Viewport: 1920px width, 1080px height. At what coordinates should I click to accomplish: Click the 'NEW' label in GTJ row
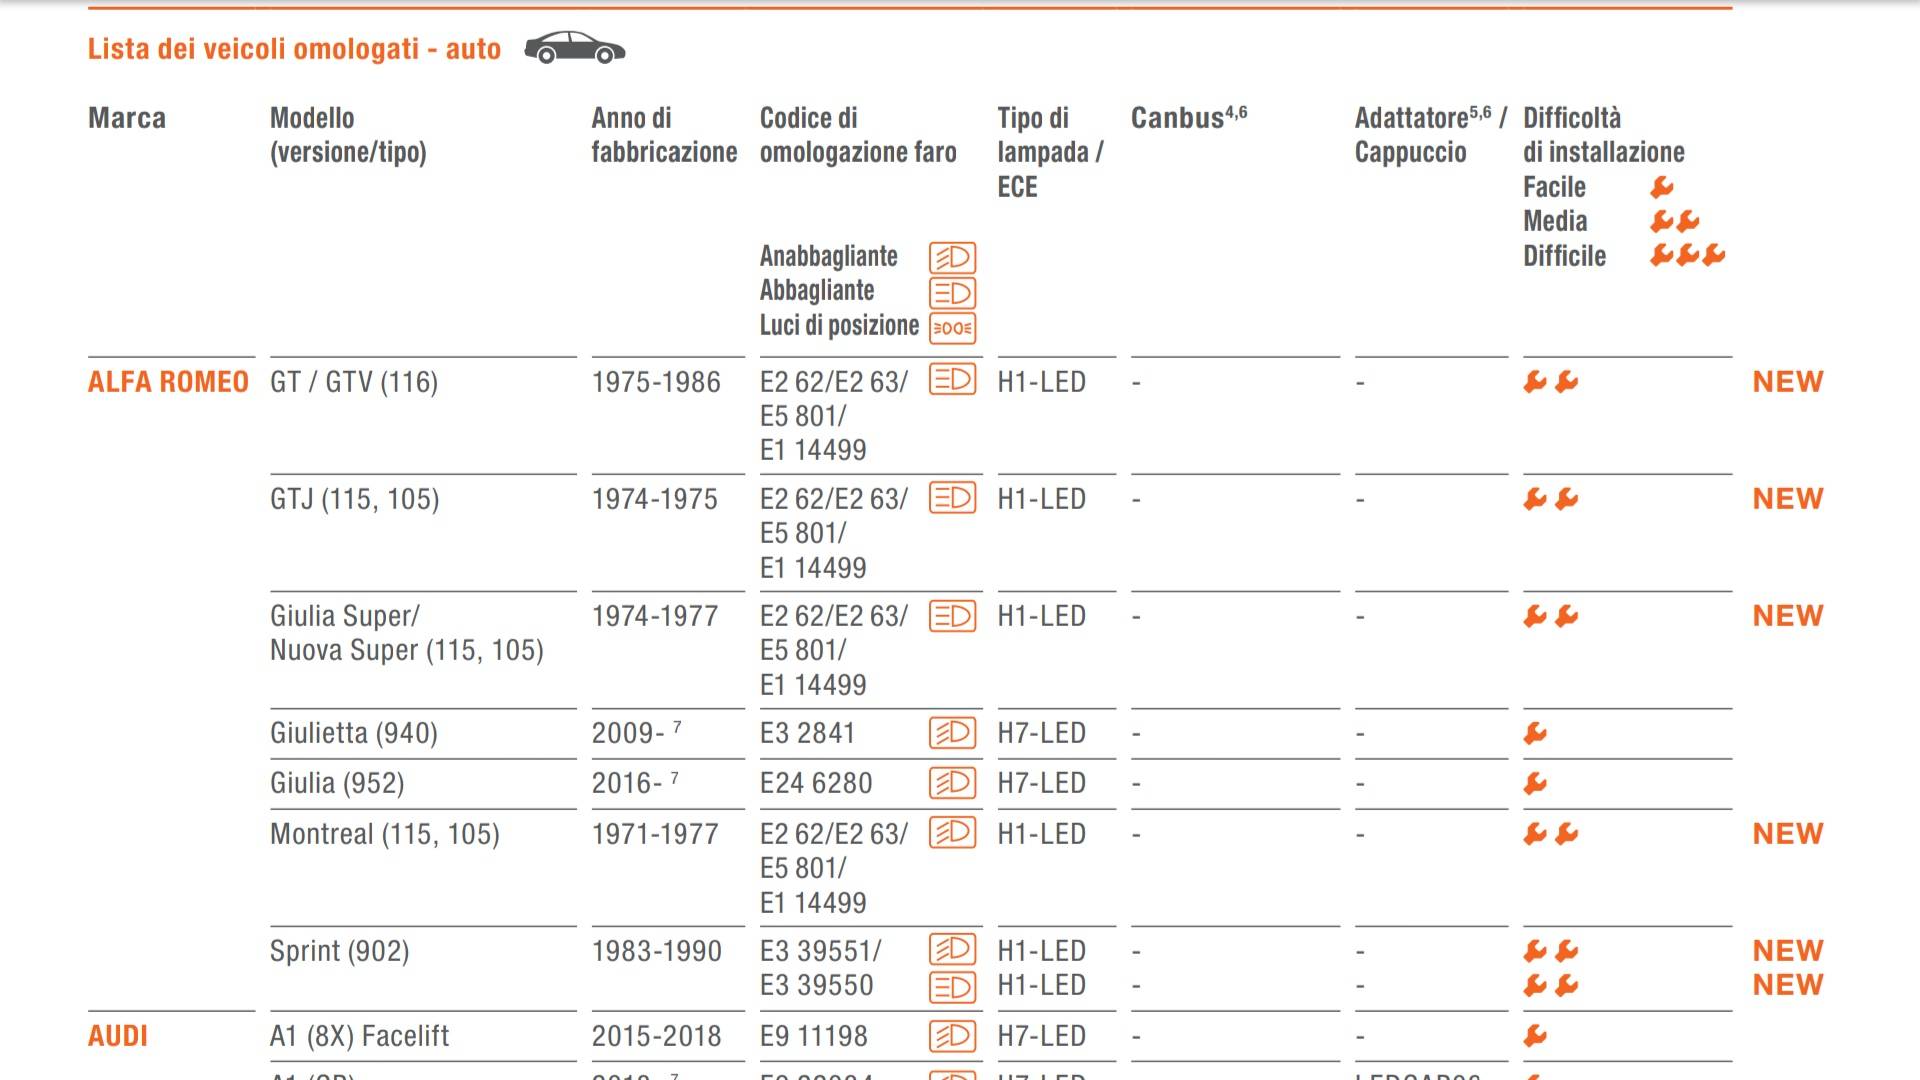tap(1788, 499)
